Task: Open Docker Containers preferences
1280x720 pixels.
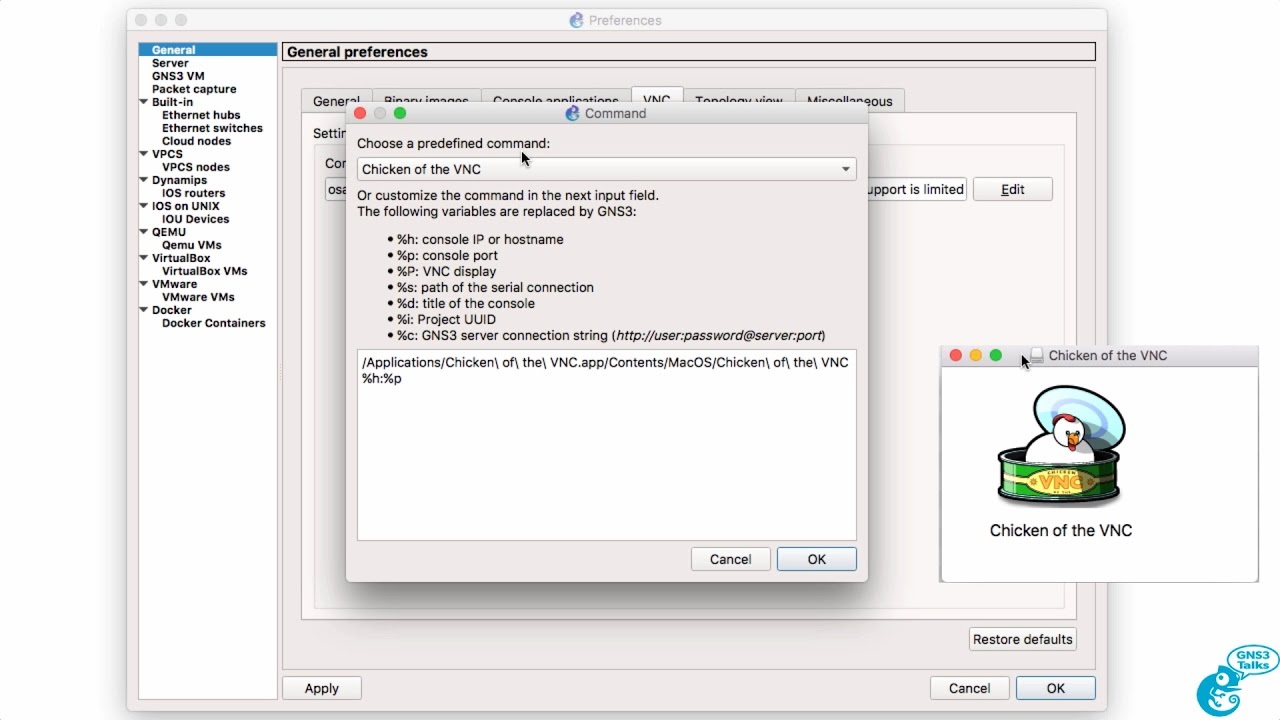Action: coord(214,323)
